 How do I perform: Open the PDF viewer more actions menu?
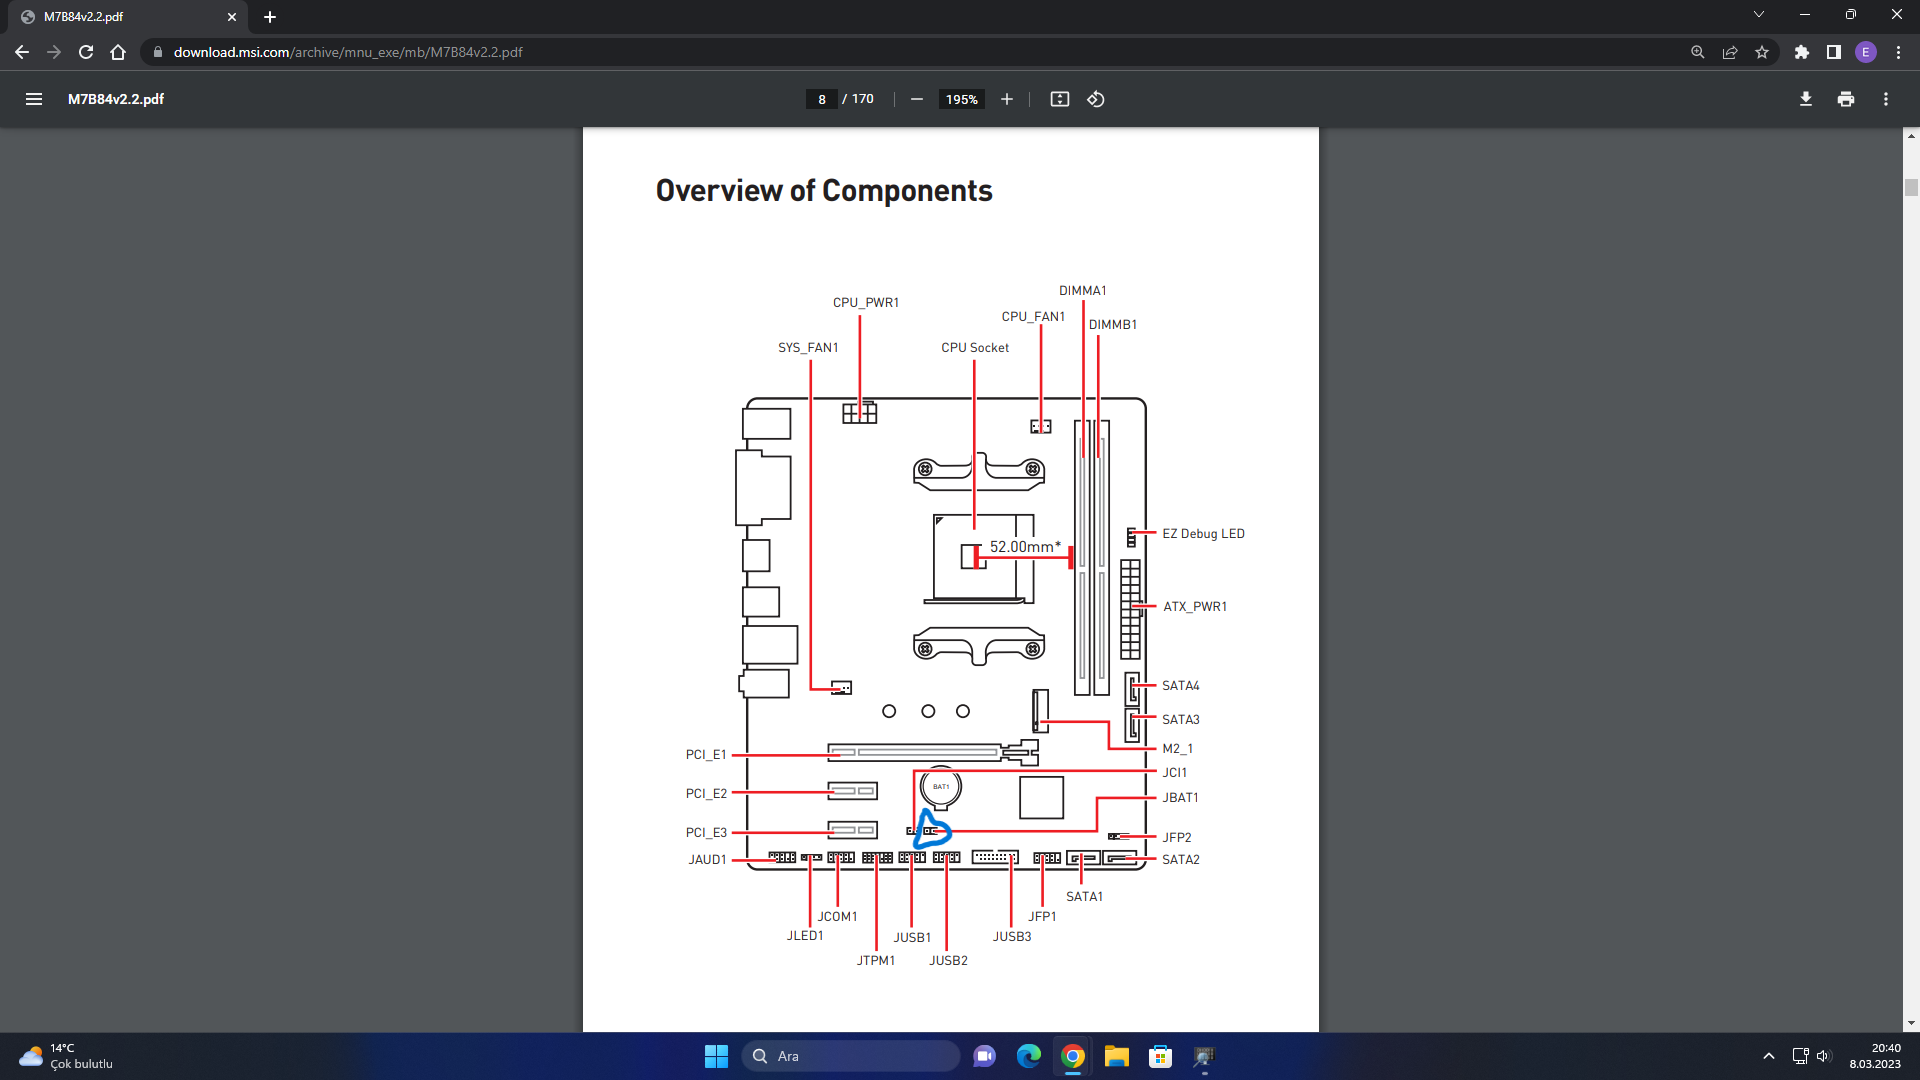tap(1886, 99)
